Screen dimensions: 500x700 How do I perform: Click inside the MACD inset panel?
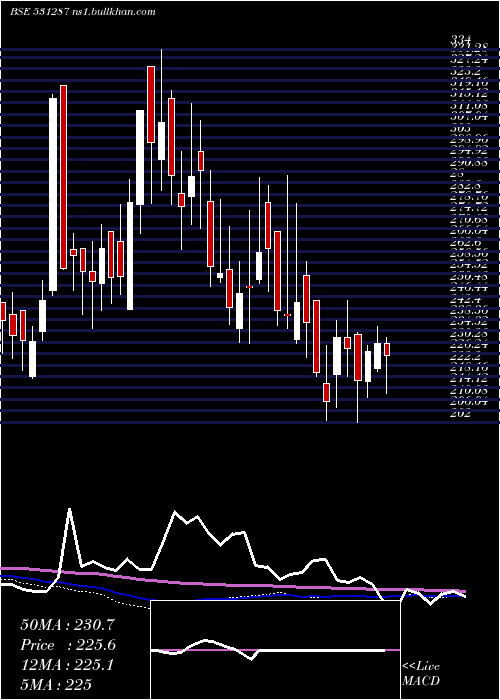(275, 650)
